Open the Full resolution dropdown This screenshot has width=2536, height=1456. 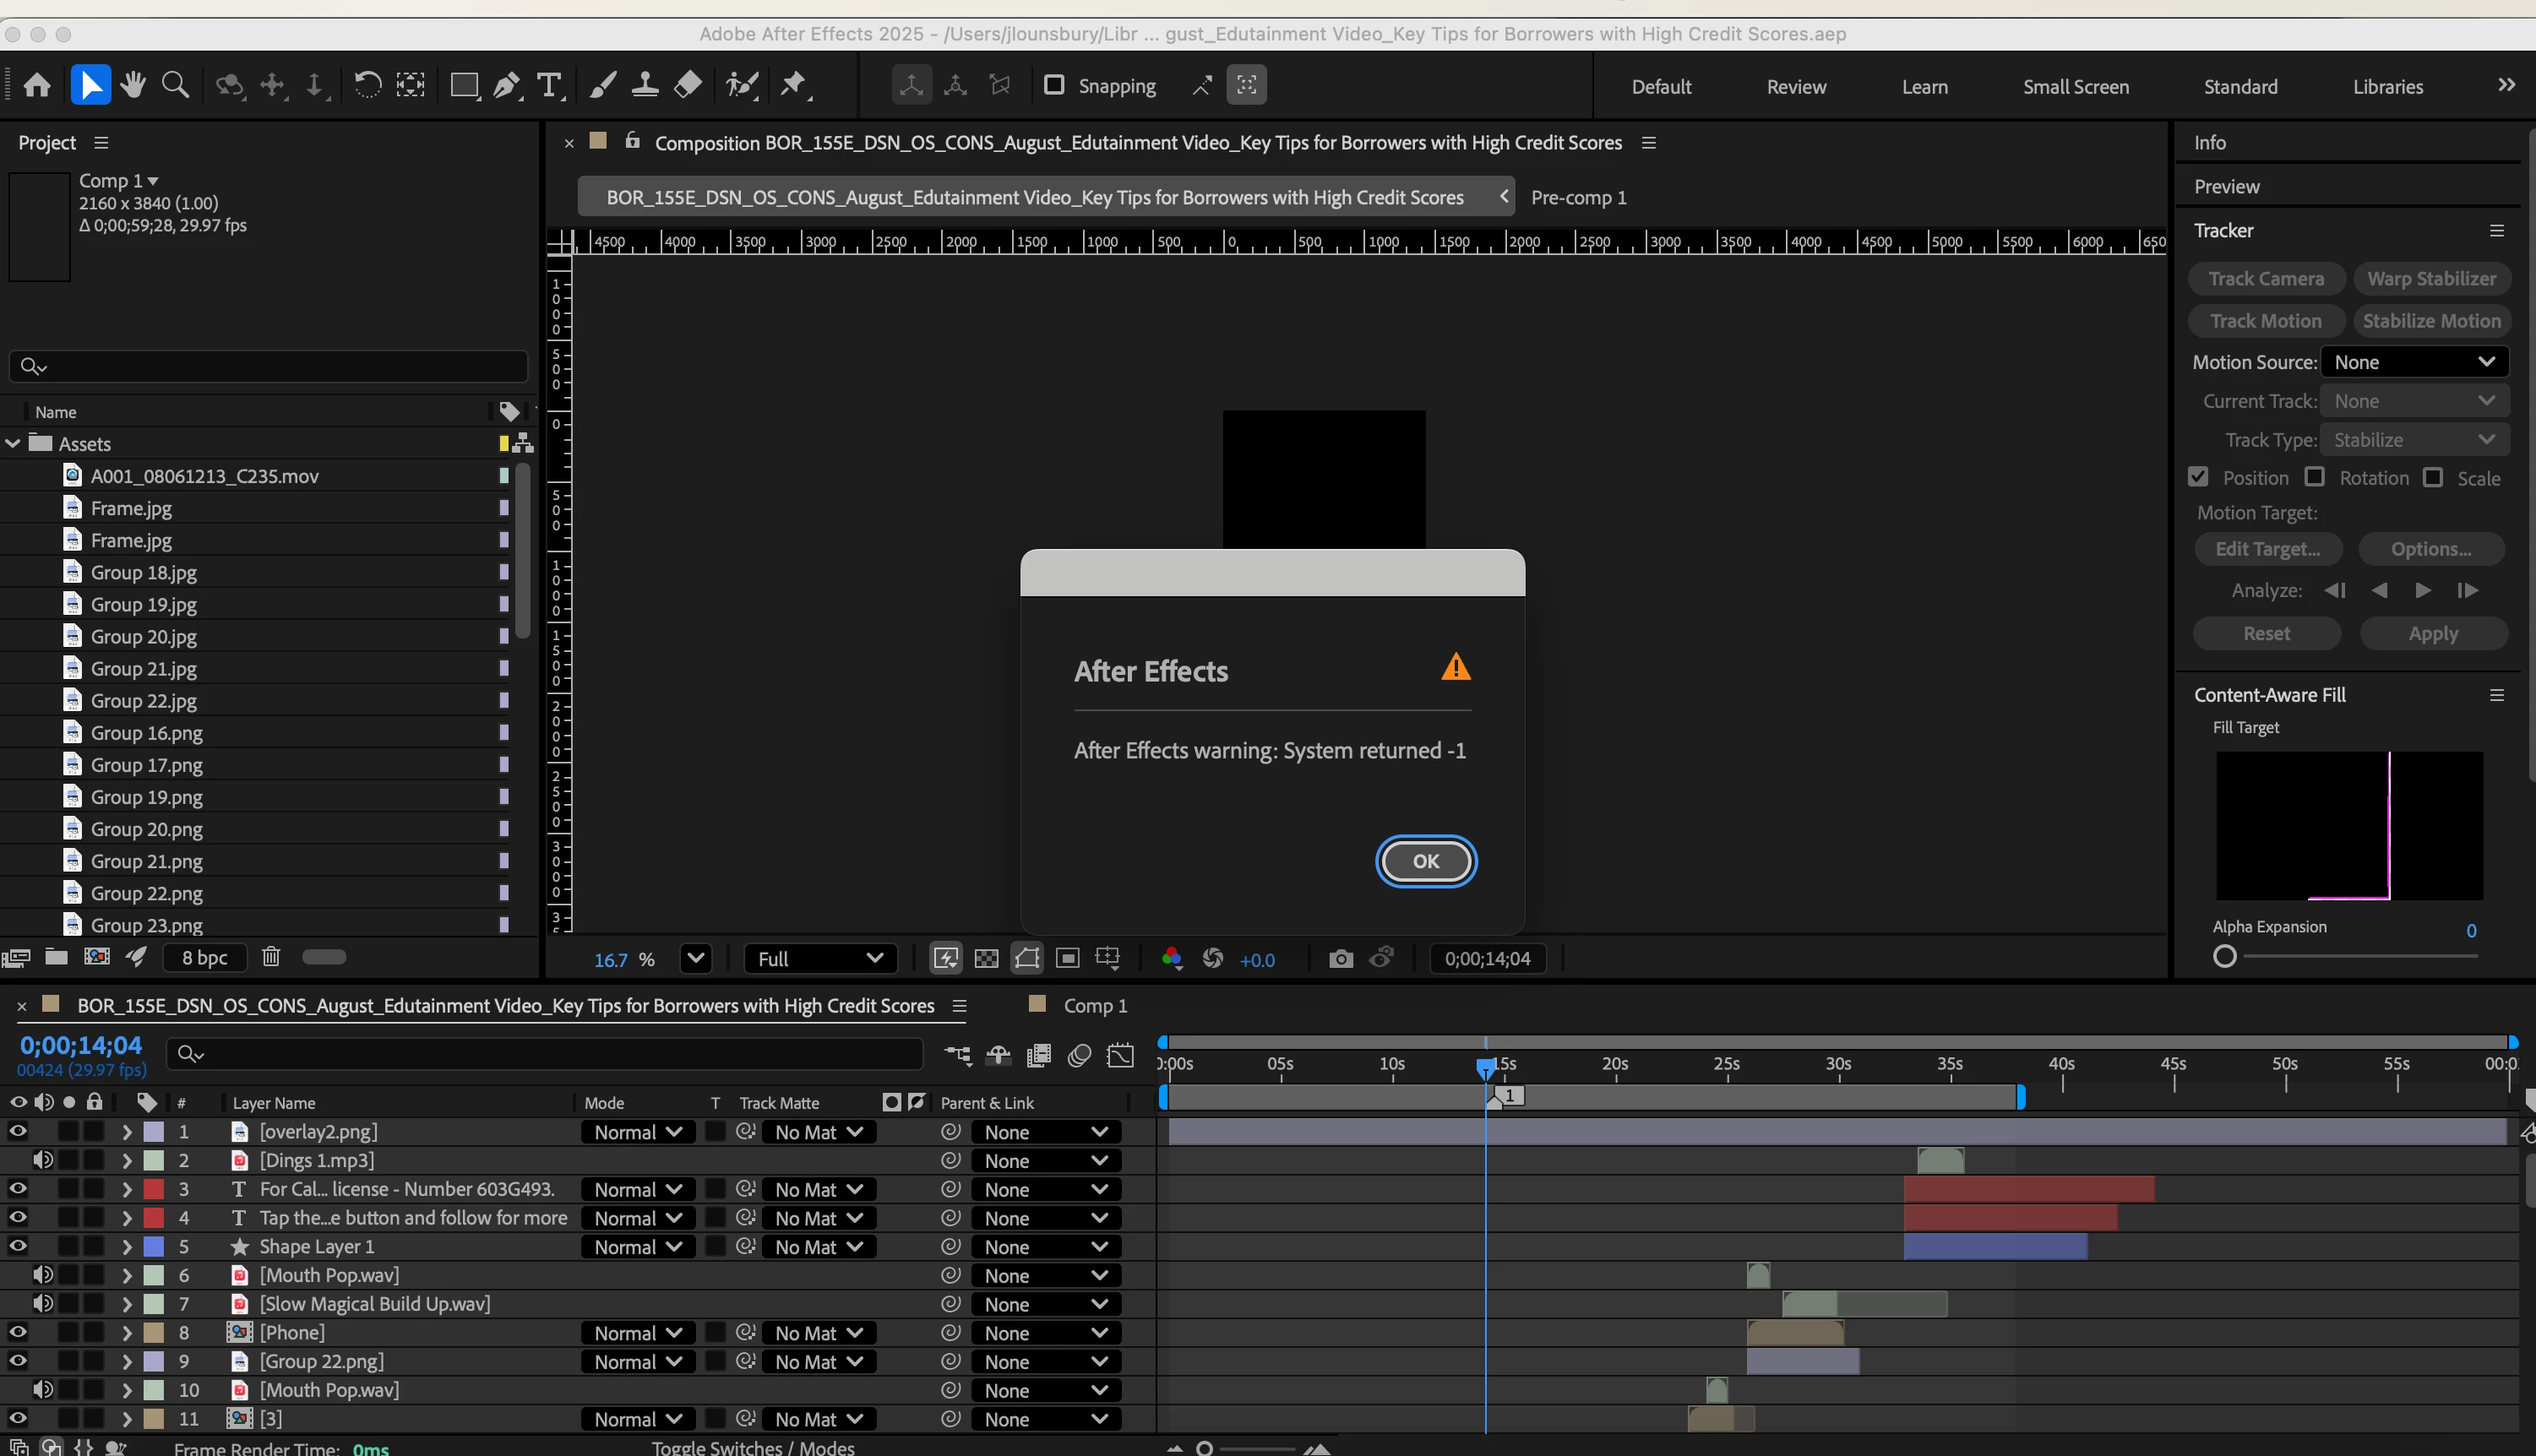pos(819,959)
